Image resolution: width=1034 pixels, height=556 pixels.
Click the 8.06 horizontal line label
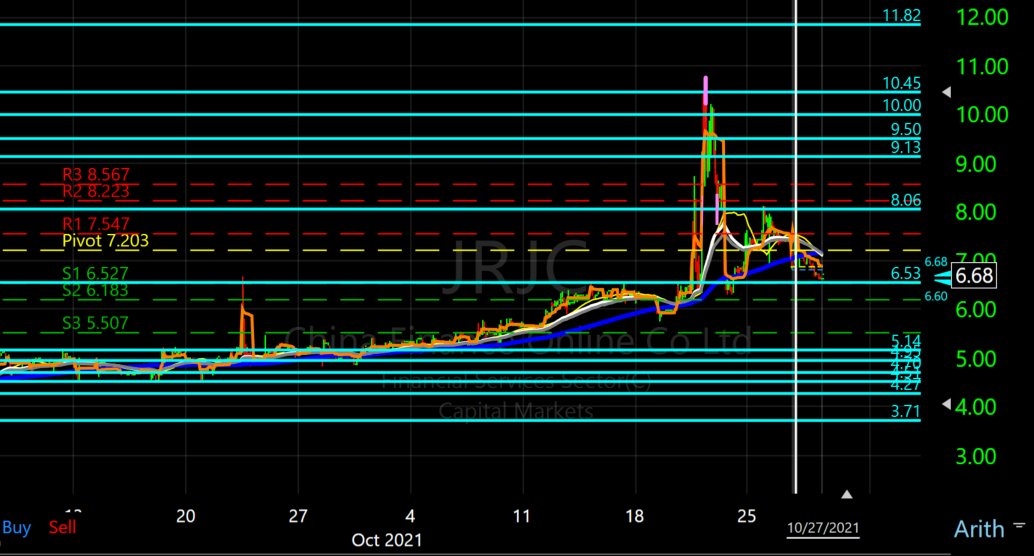click(905, 200)
